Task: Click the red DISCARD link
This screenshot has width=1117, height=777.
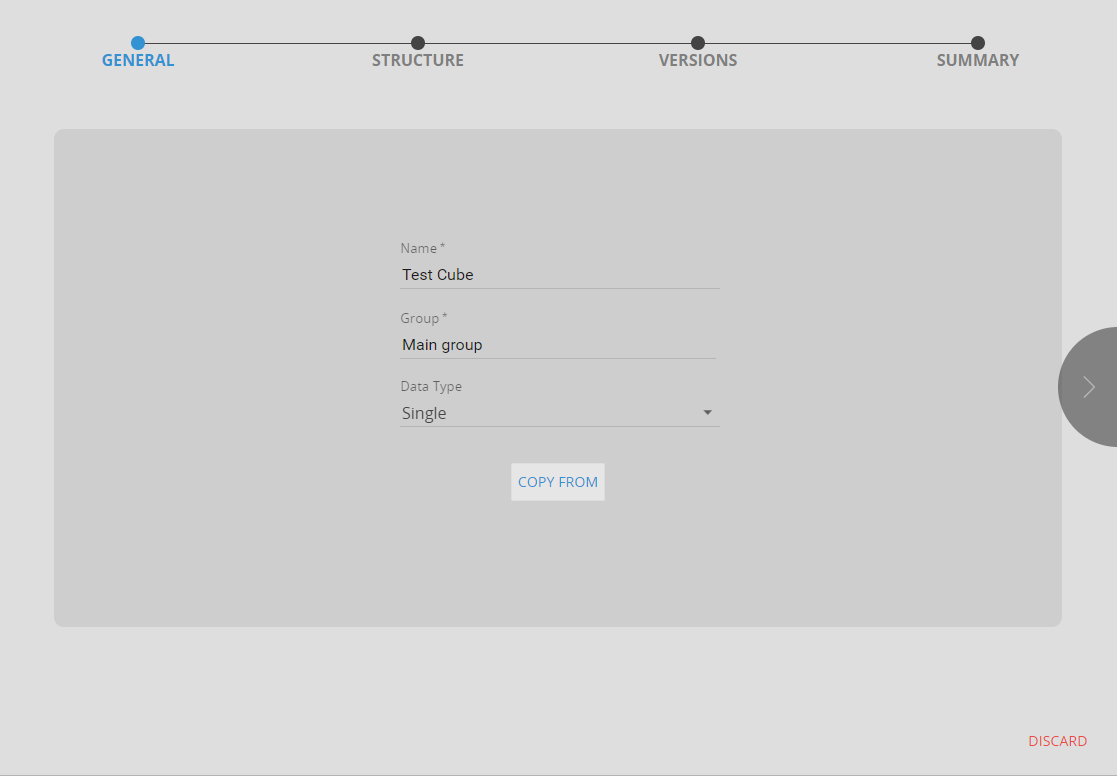Action: [1057, 741]
